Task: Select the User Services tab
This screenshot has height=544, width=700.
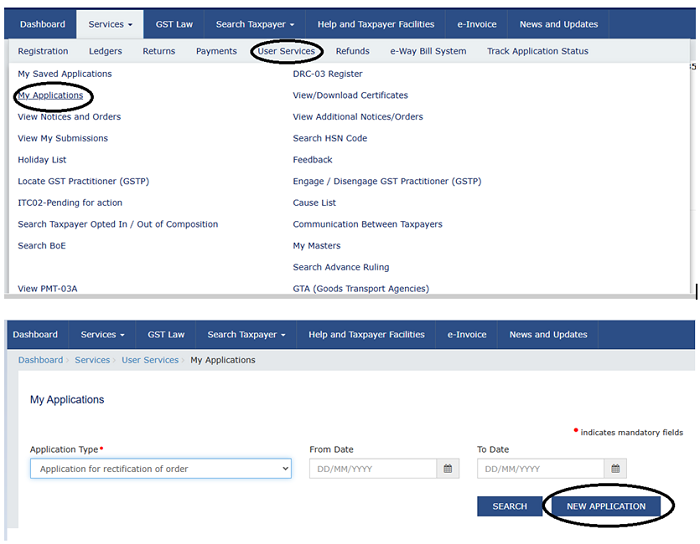Action: click(286, 51)
